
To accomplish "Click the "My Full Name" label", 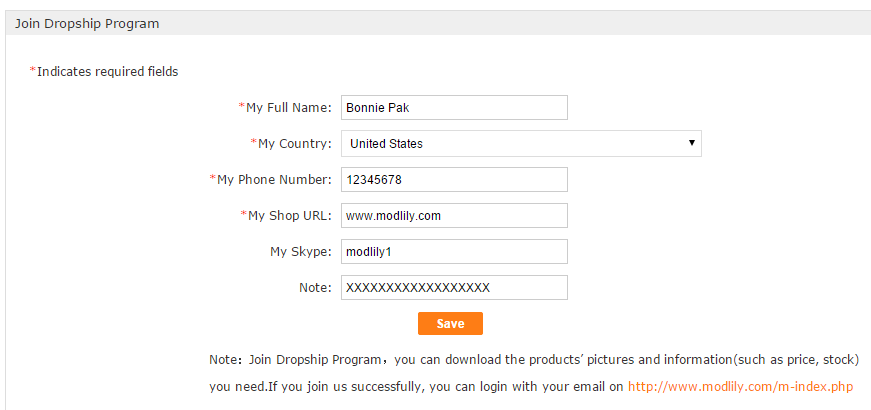I will pos(289,107).
